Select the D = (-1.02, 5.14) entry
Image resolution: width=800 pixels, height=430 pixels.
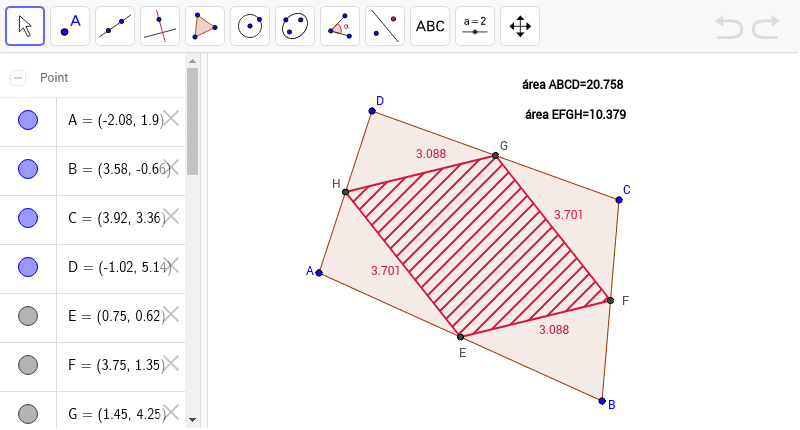pos(119,267)
